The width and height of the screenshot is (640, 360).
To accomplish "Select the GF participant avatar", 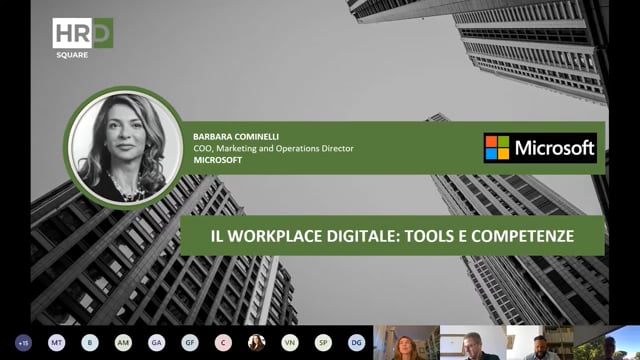I will point(190,343).
